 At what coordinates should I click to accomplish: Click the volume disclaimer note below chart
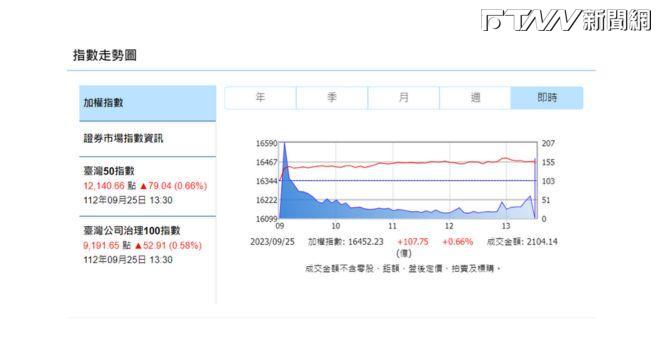point(403,268)
